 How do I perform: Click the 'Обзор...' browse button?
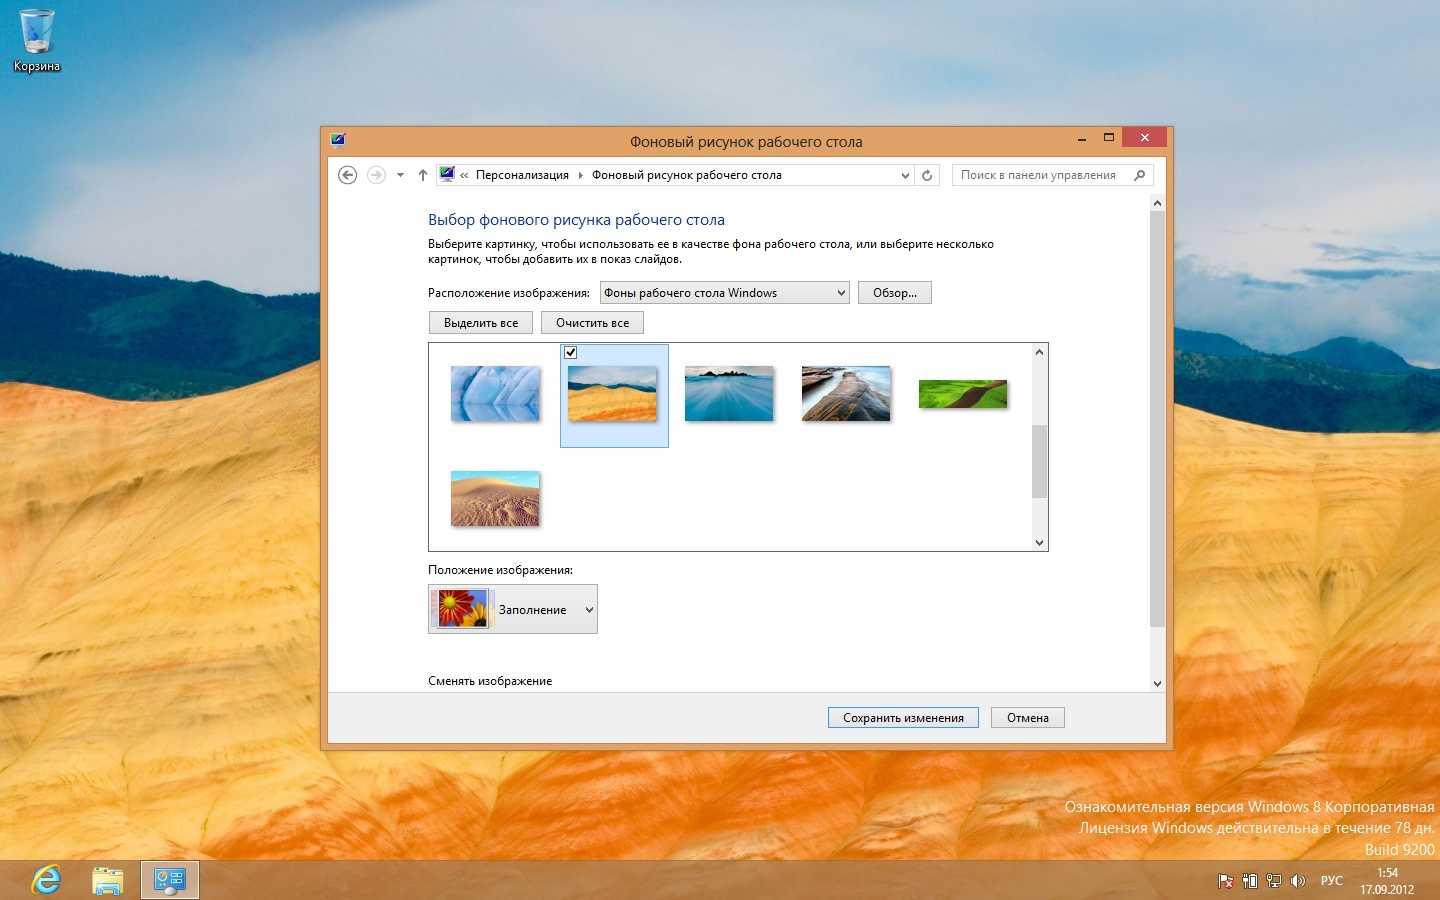(x=894, y=293)
